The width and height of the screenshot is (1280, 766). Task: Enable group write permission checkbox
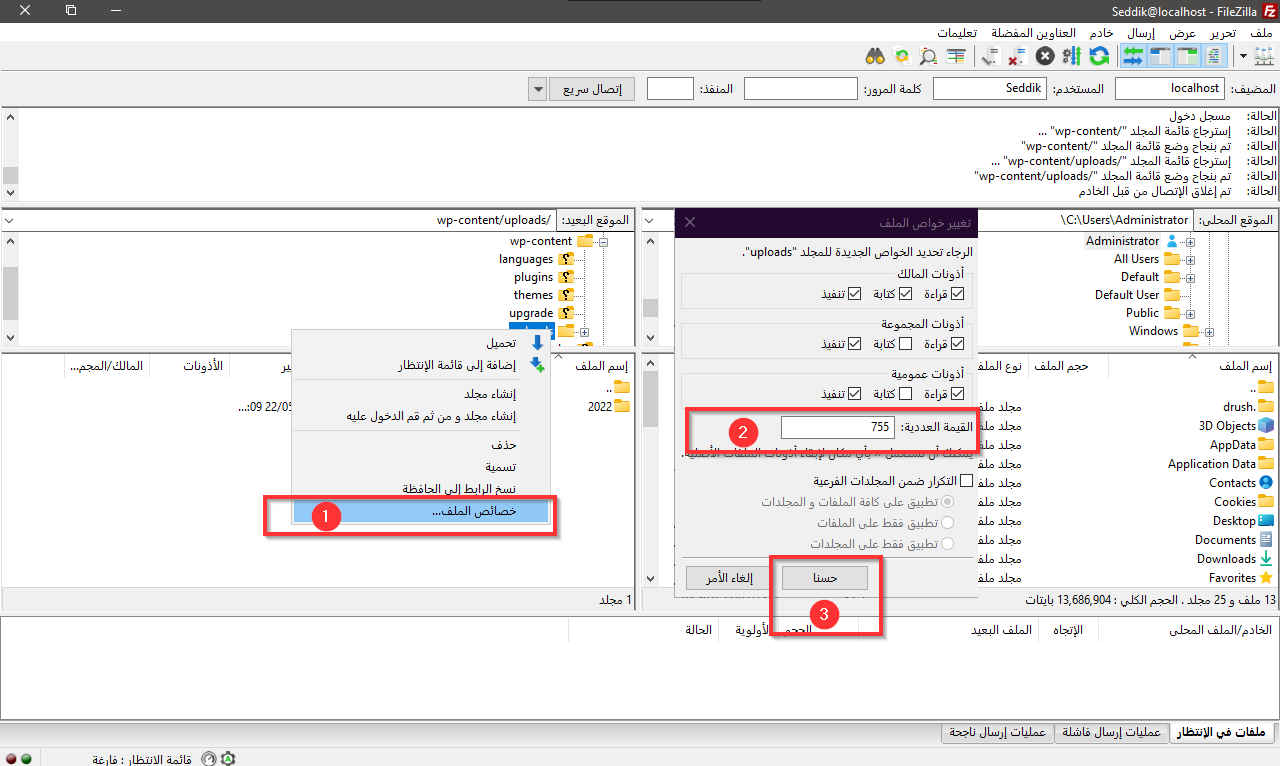(x=905, y=344)
